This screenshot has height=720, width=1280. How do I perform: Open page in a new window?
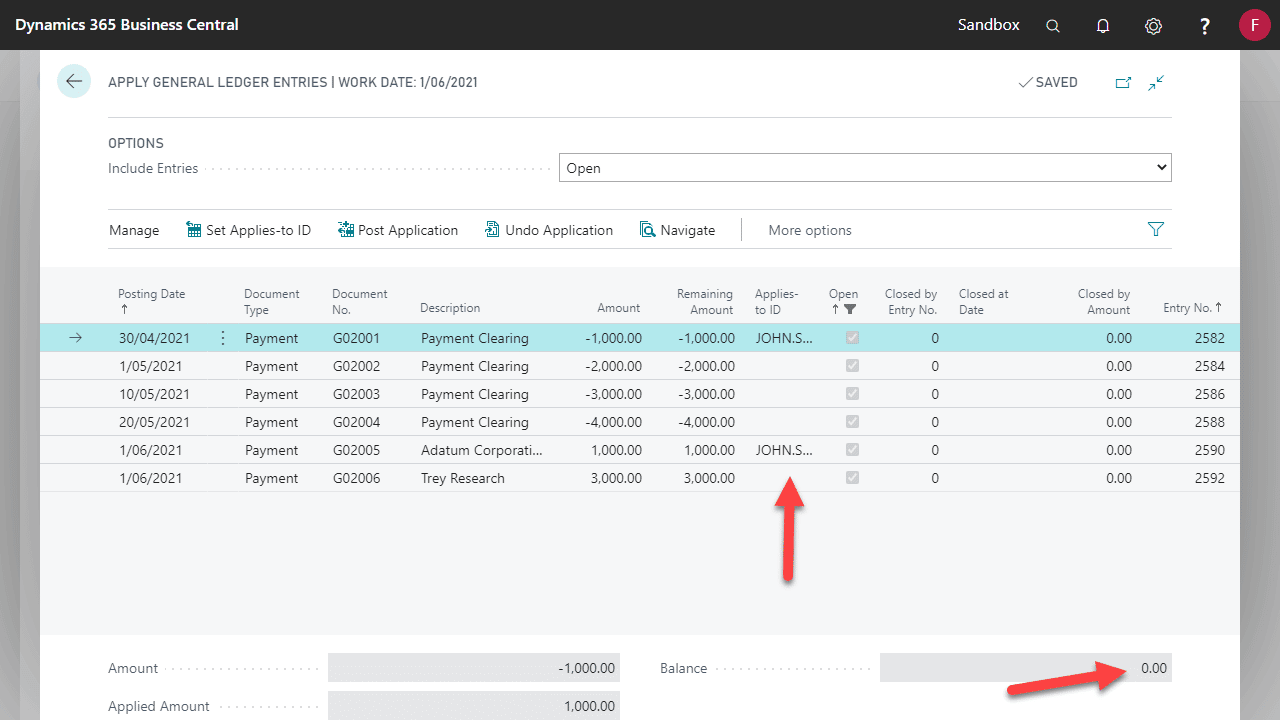click(1123, 83)
